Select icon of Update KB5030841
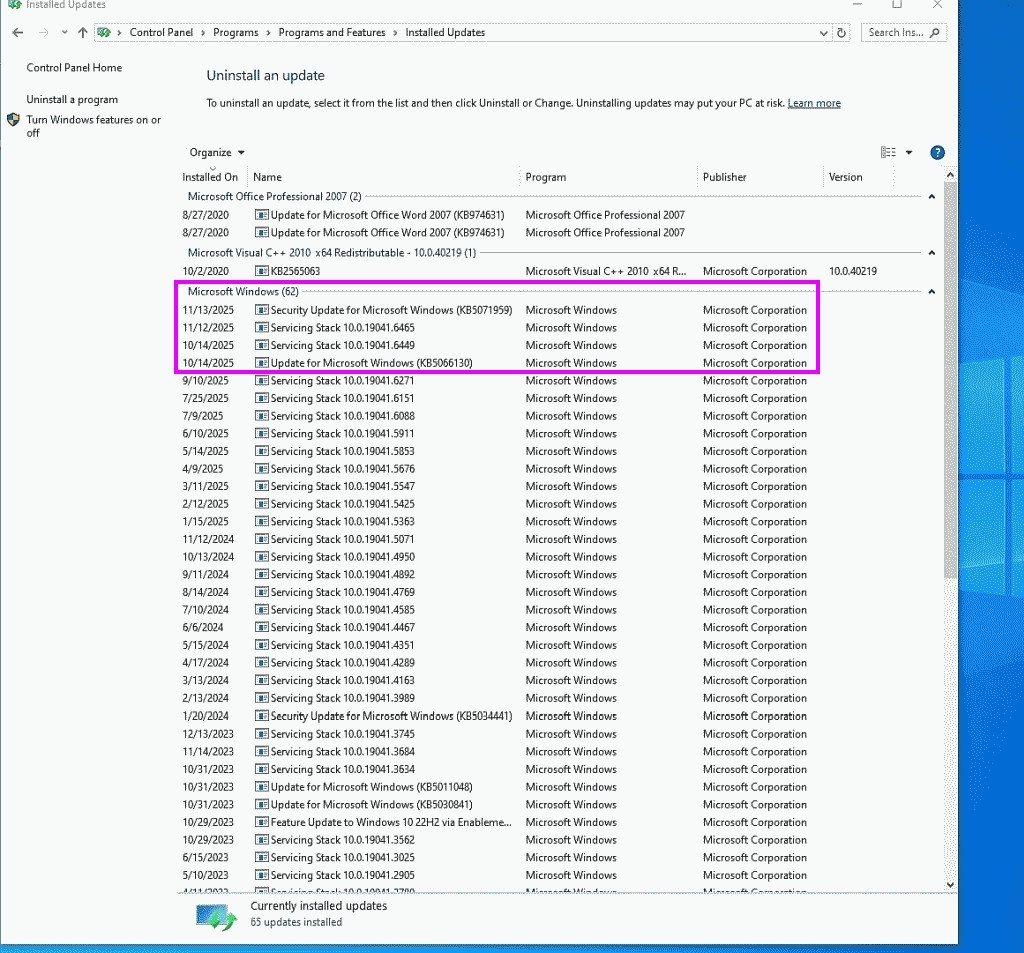Image resolution: width=1024 pixels, height=953 pixels. [262, 805]
